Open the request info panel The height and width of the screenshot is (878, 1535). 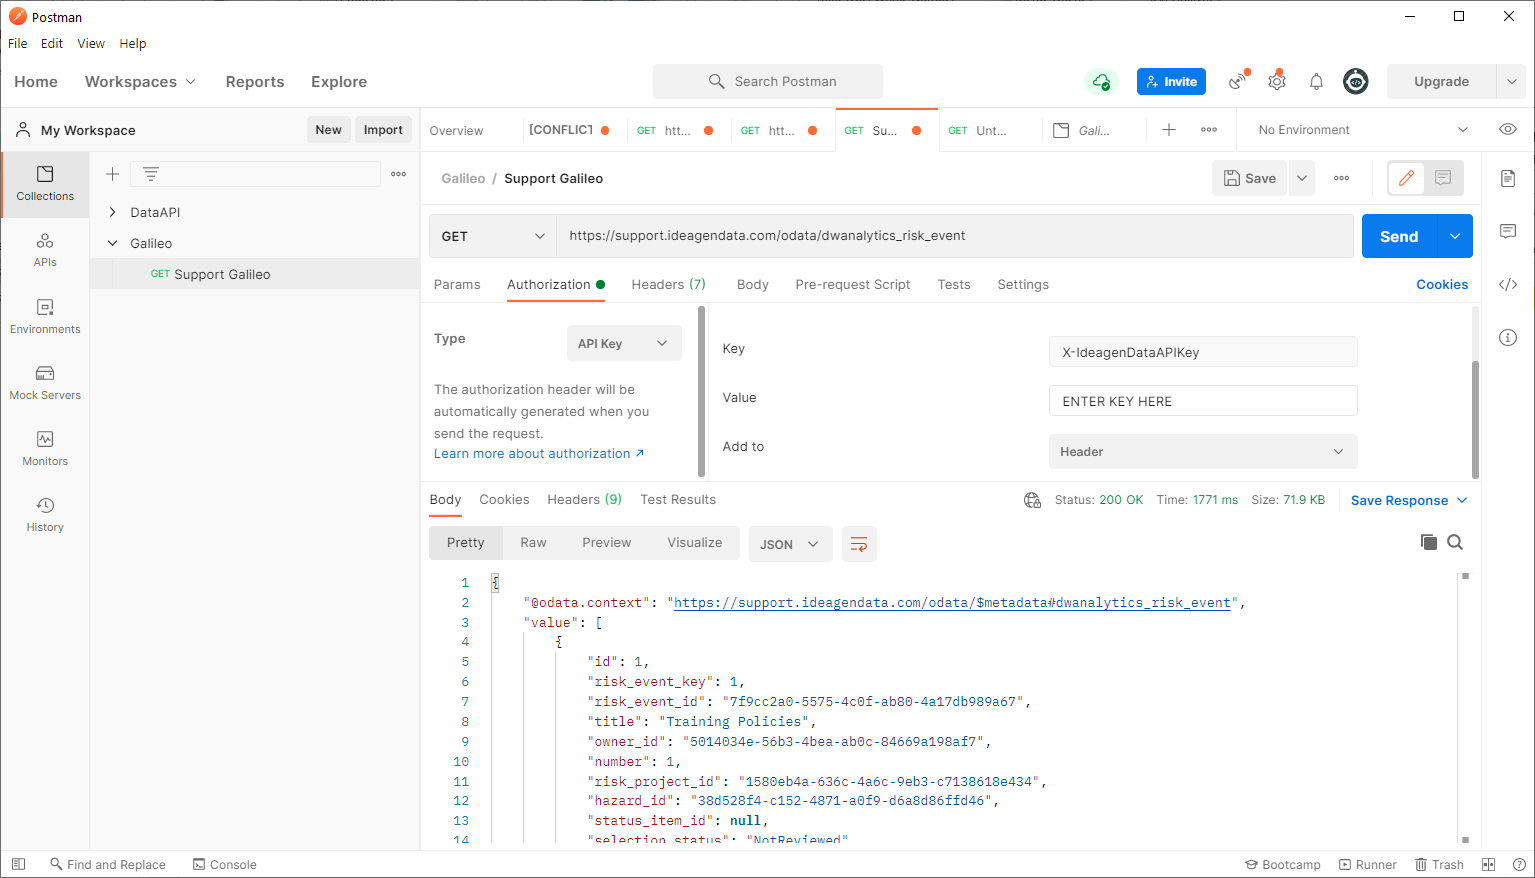pyautogui.click(x=1508, y=338)
